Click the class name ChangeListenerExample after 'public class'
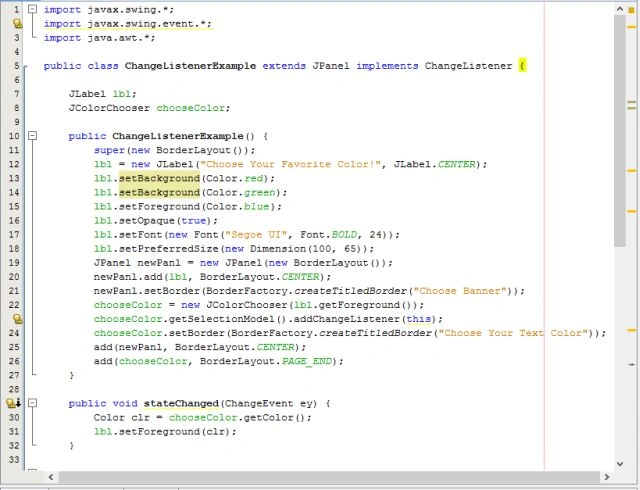This screenshot has height=490, width=640. pyautogui.click(x=190, y=66)
